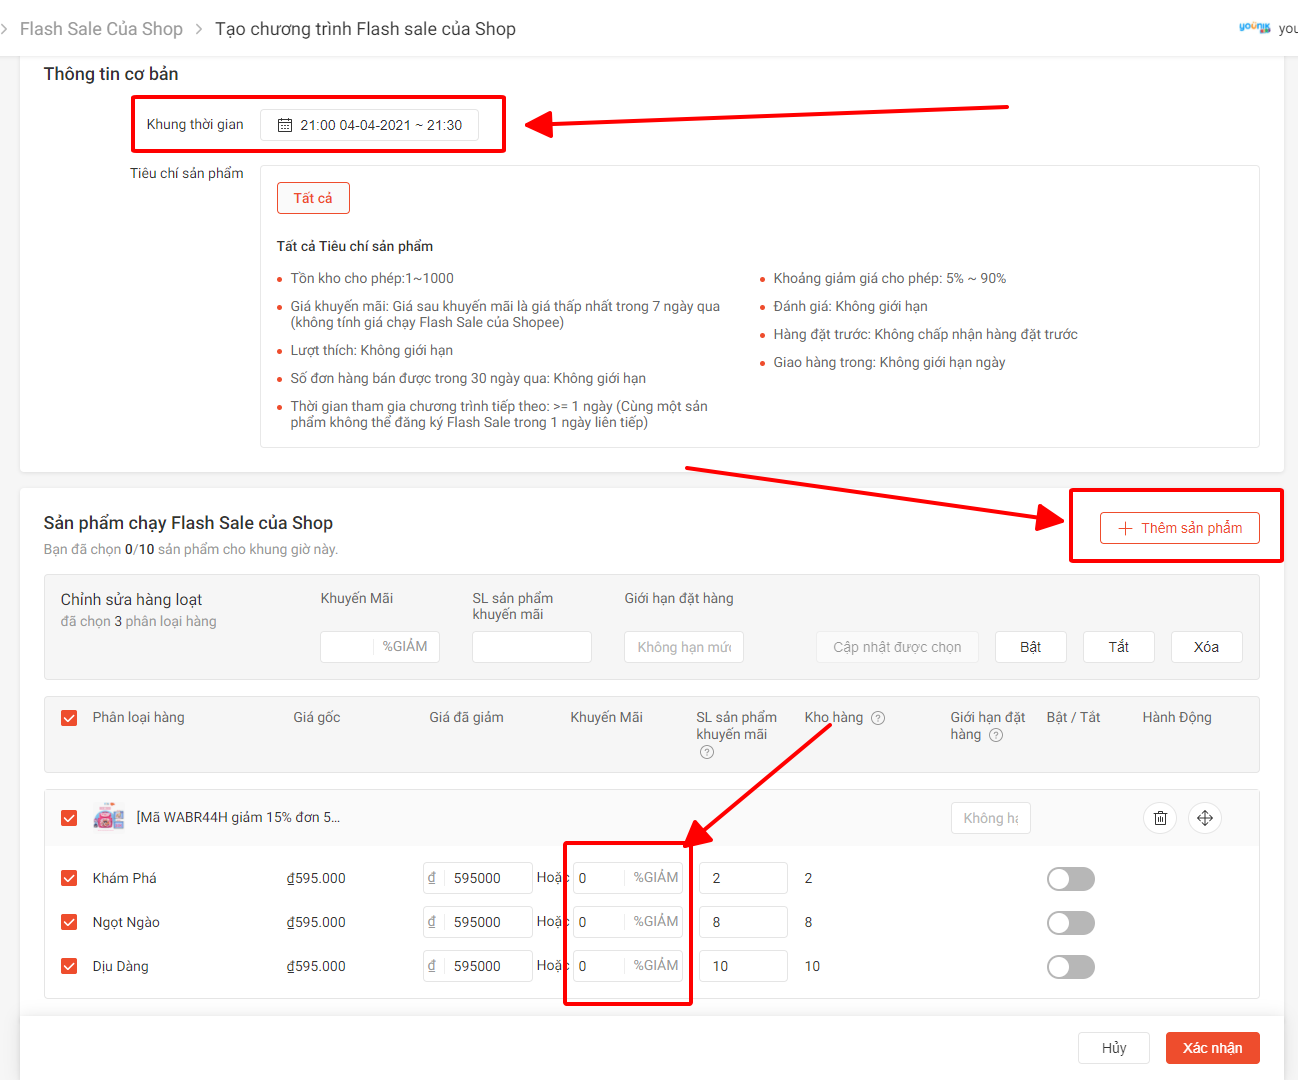This screenshot has height=1080, width=1298.
Task: Click the Hủy button
Action: 1113,1048
